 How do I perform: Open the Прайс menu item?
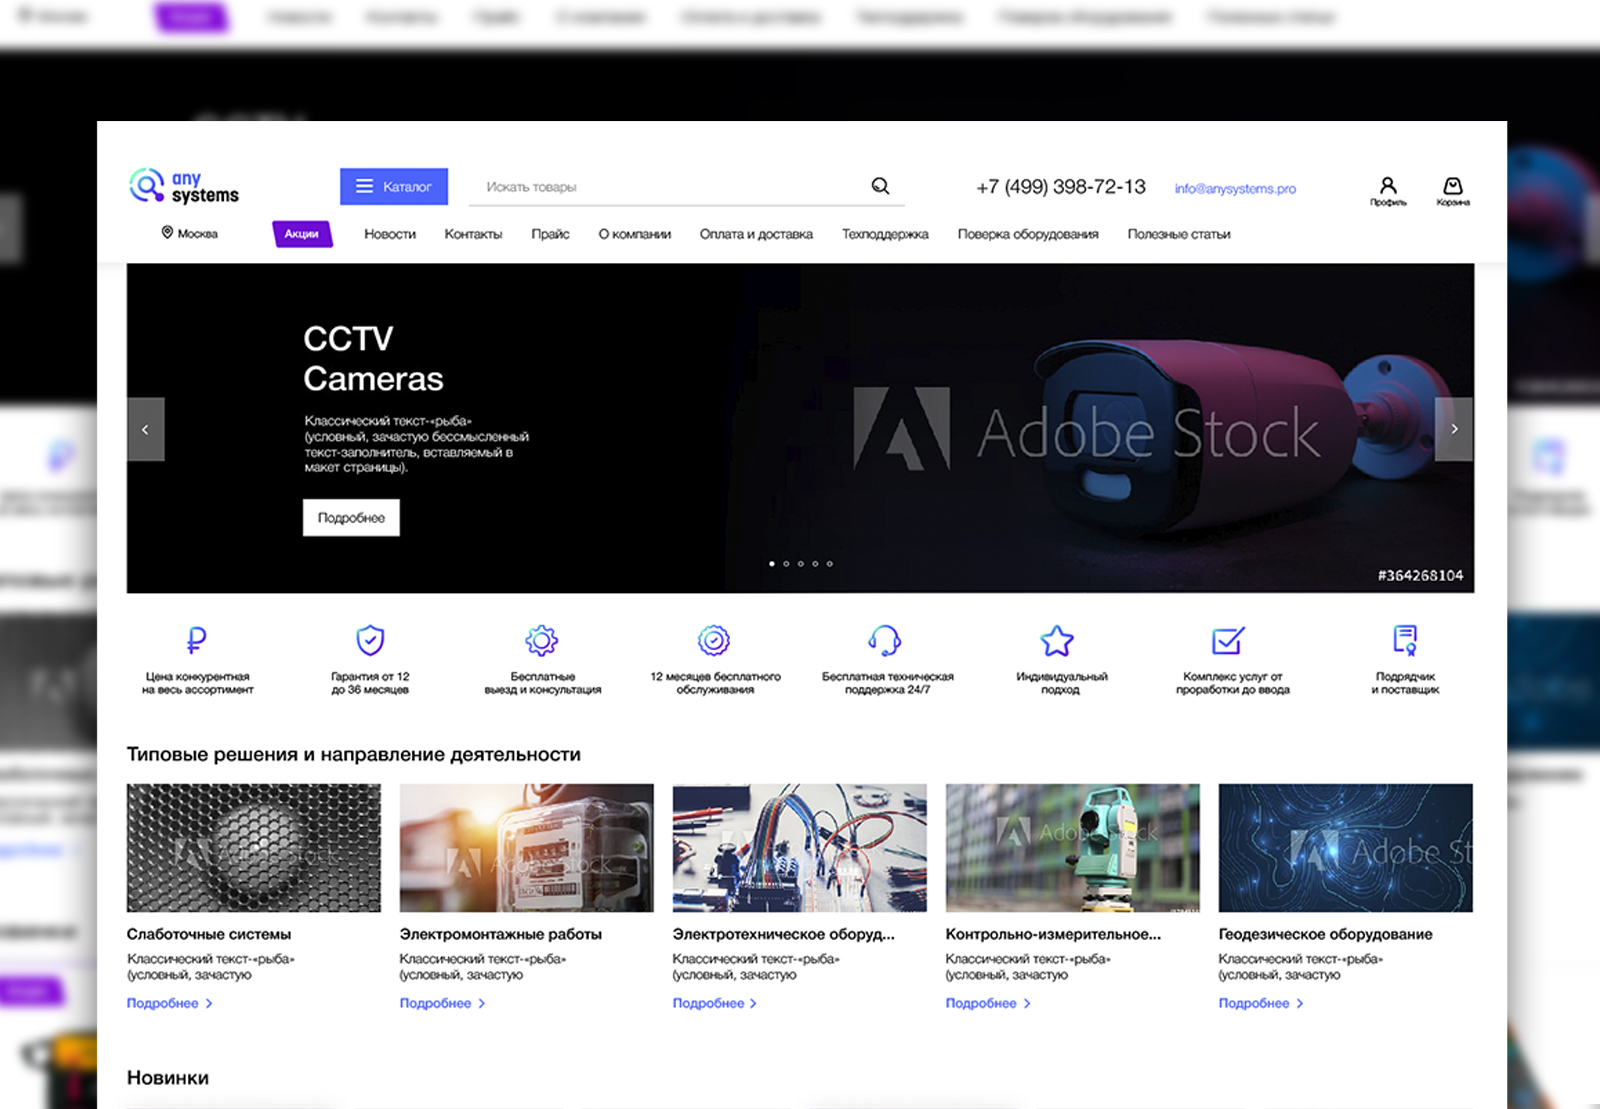point(550,234)
